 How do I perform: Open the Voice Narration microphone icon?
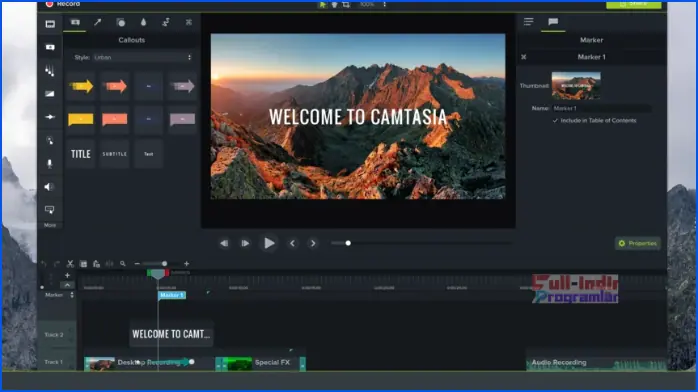pos(50,164)
